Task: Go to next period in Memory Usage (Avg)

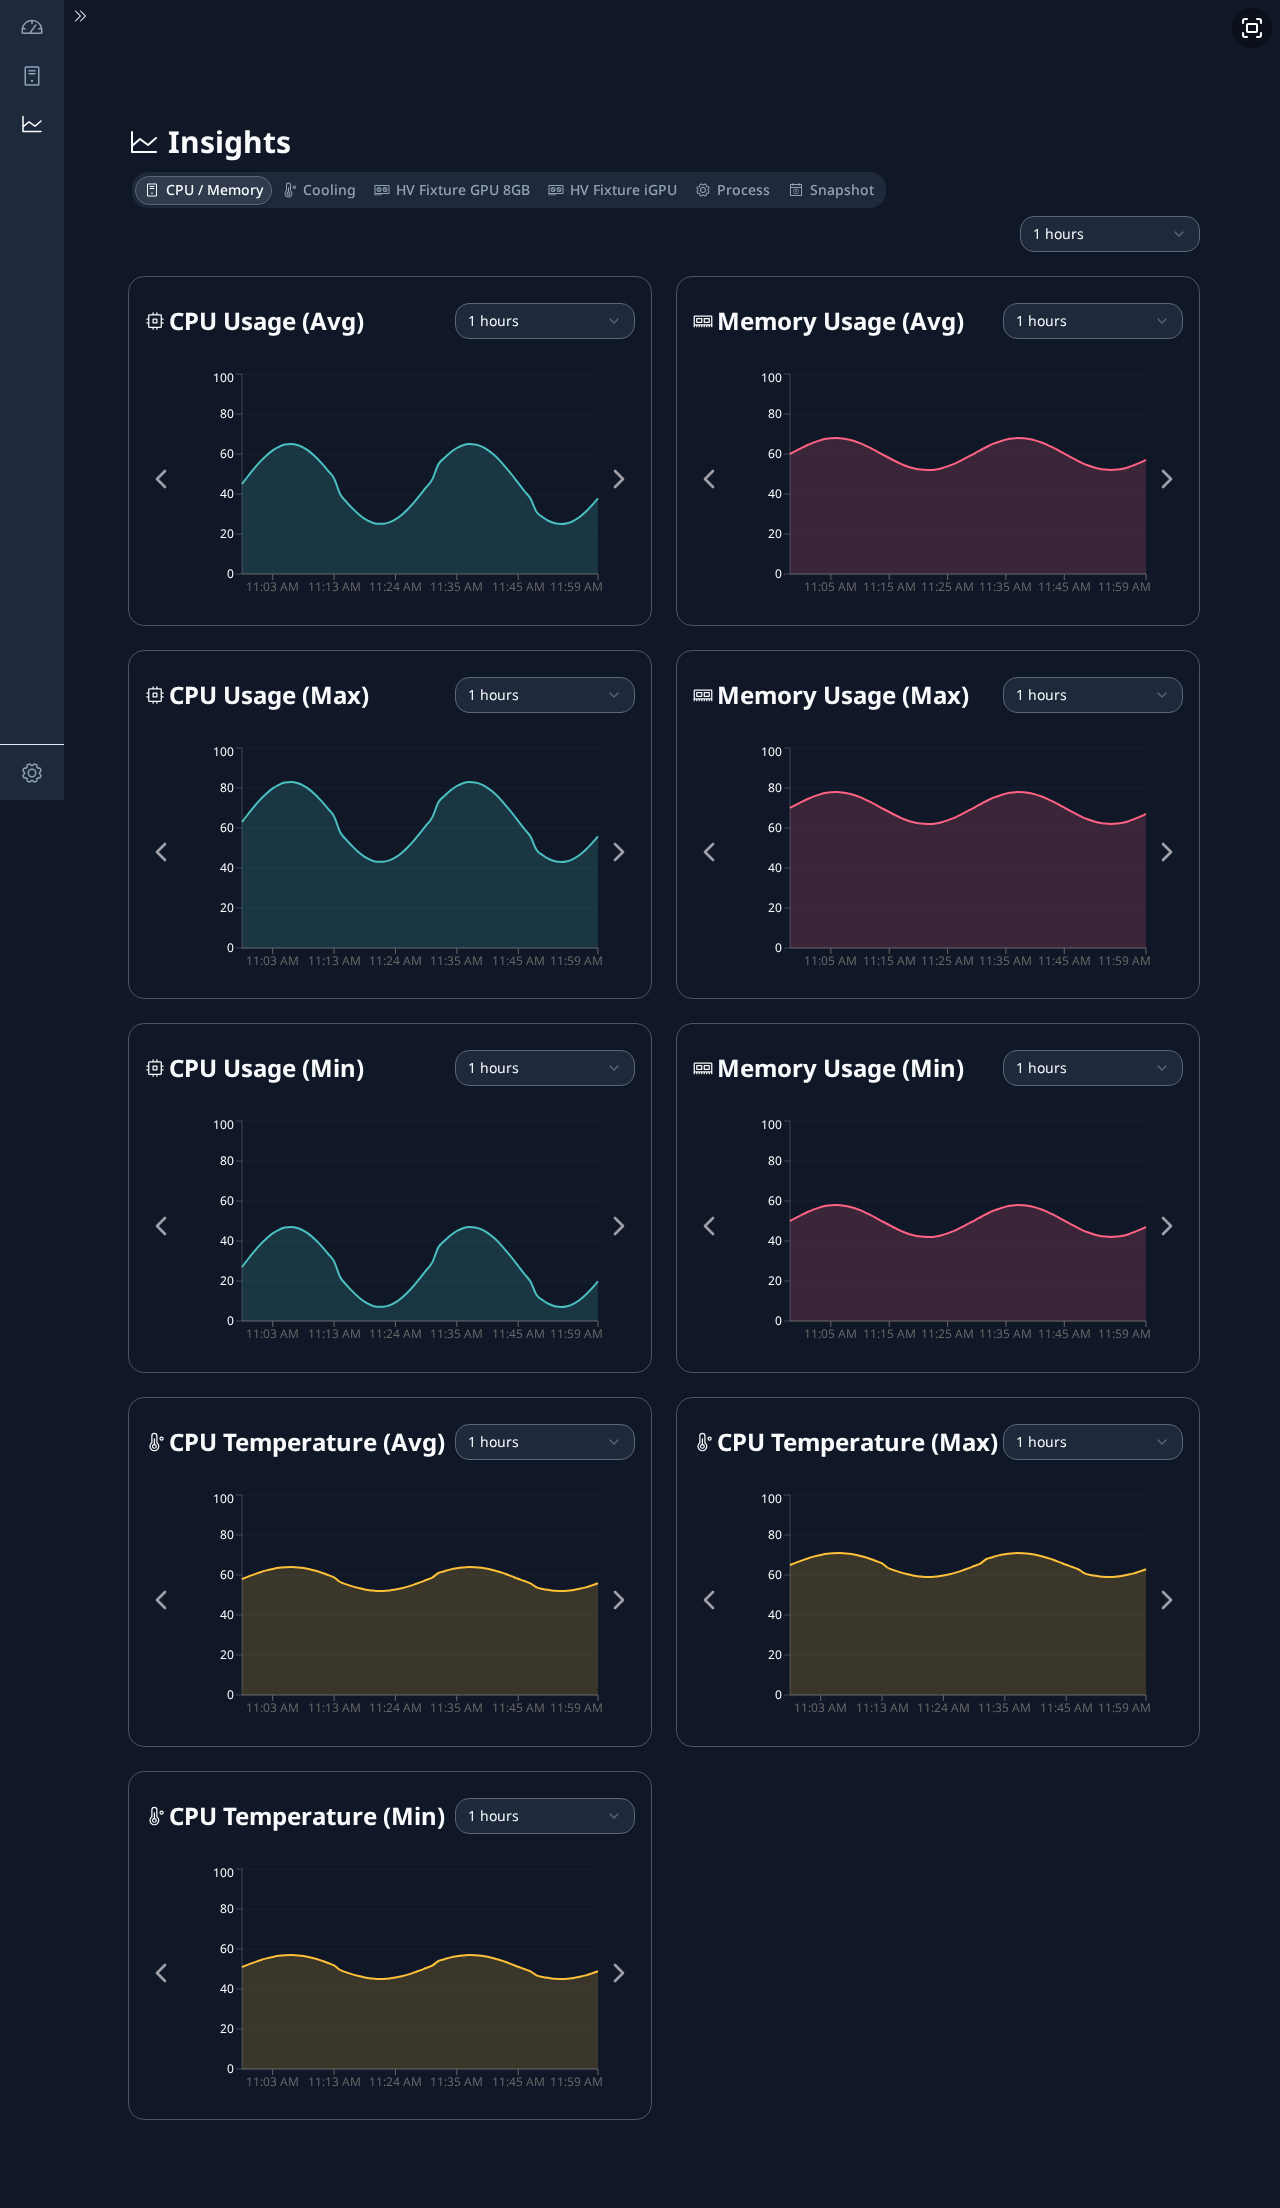Action: coord(1167,479)
